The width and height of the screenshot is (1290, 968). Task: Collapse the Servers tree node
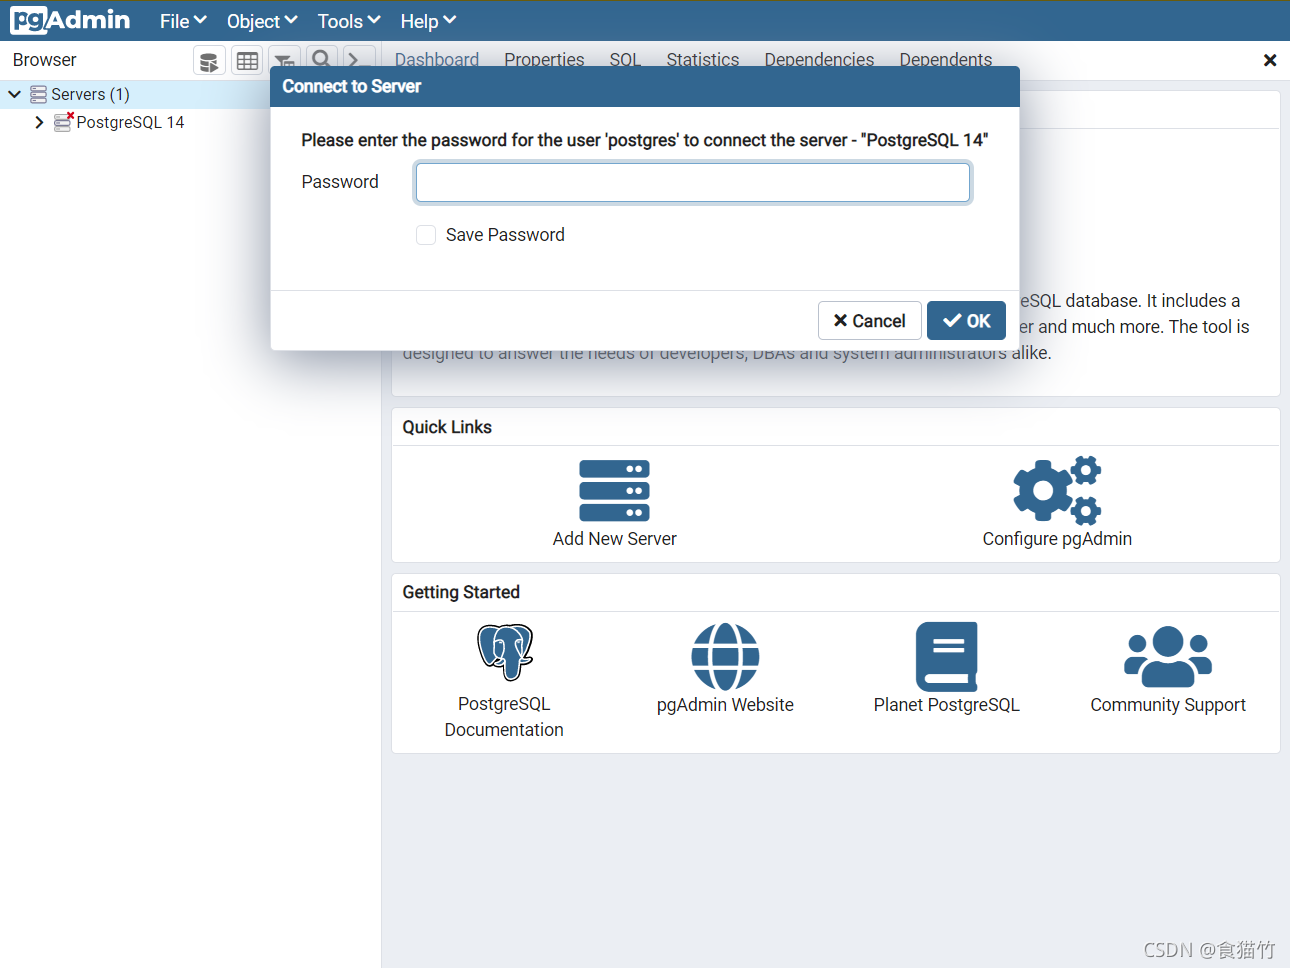(15, 94)
